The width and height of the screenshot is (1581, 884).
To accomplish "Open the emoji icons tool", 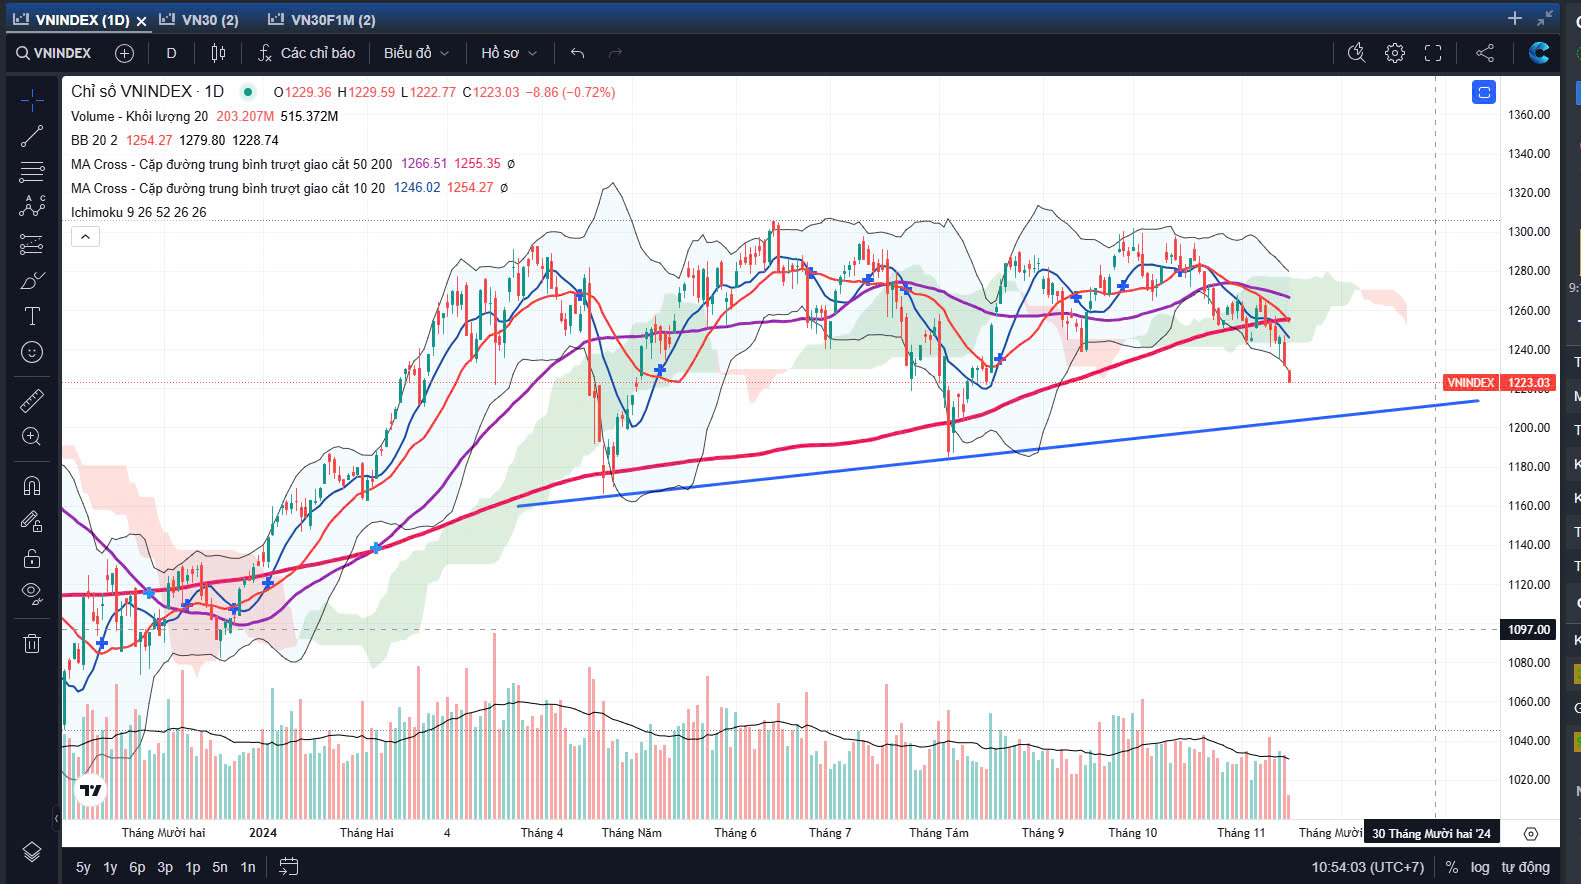I will pyautogui.click(x=32, y=352).
